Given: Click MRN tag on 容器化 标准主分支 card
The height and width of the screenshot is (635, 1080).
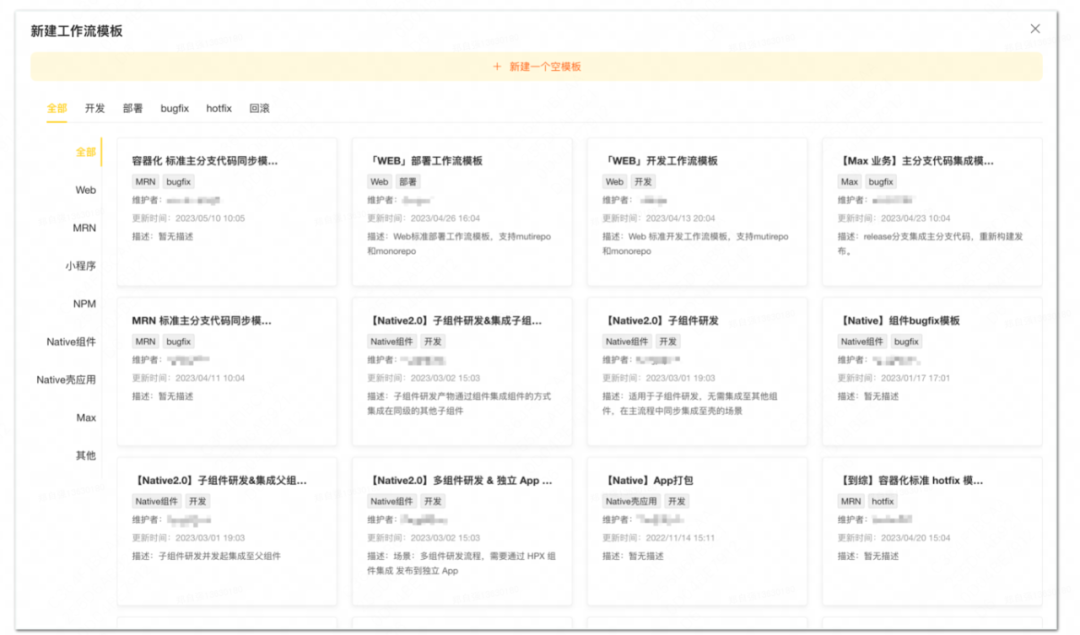Looking at the screenshot, I should (145, 182).
